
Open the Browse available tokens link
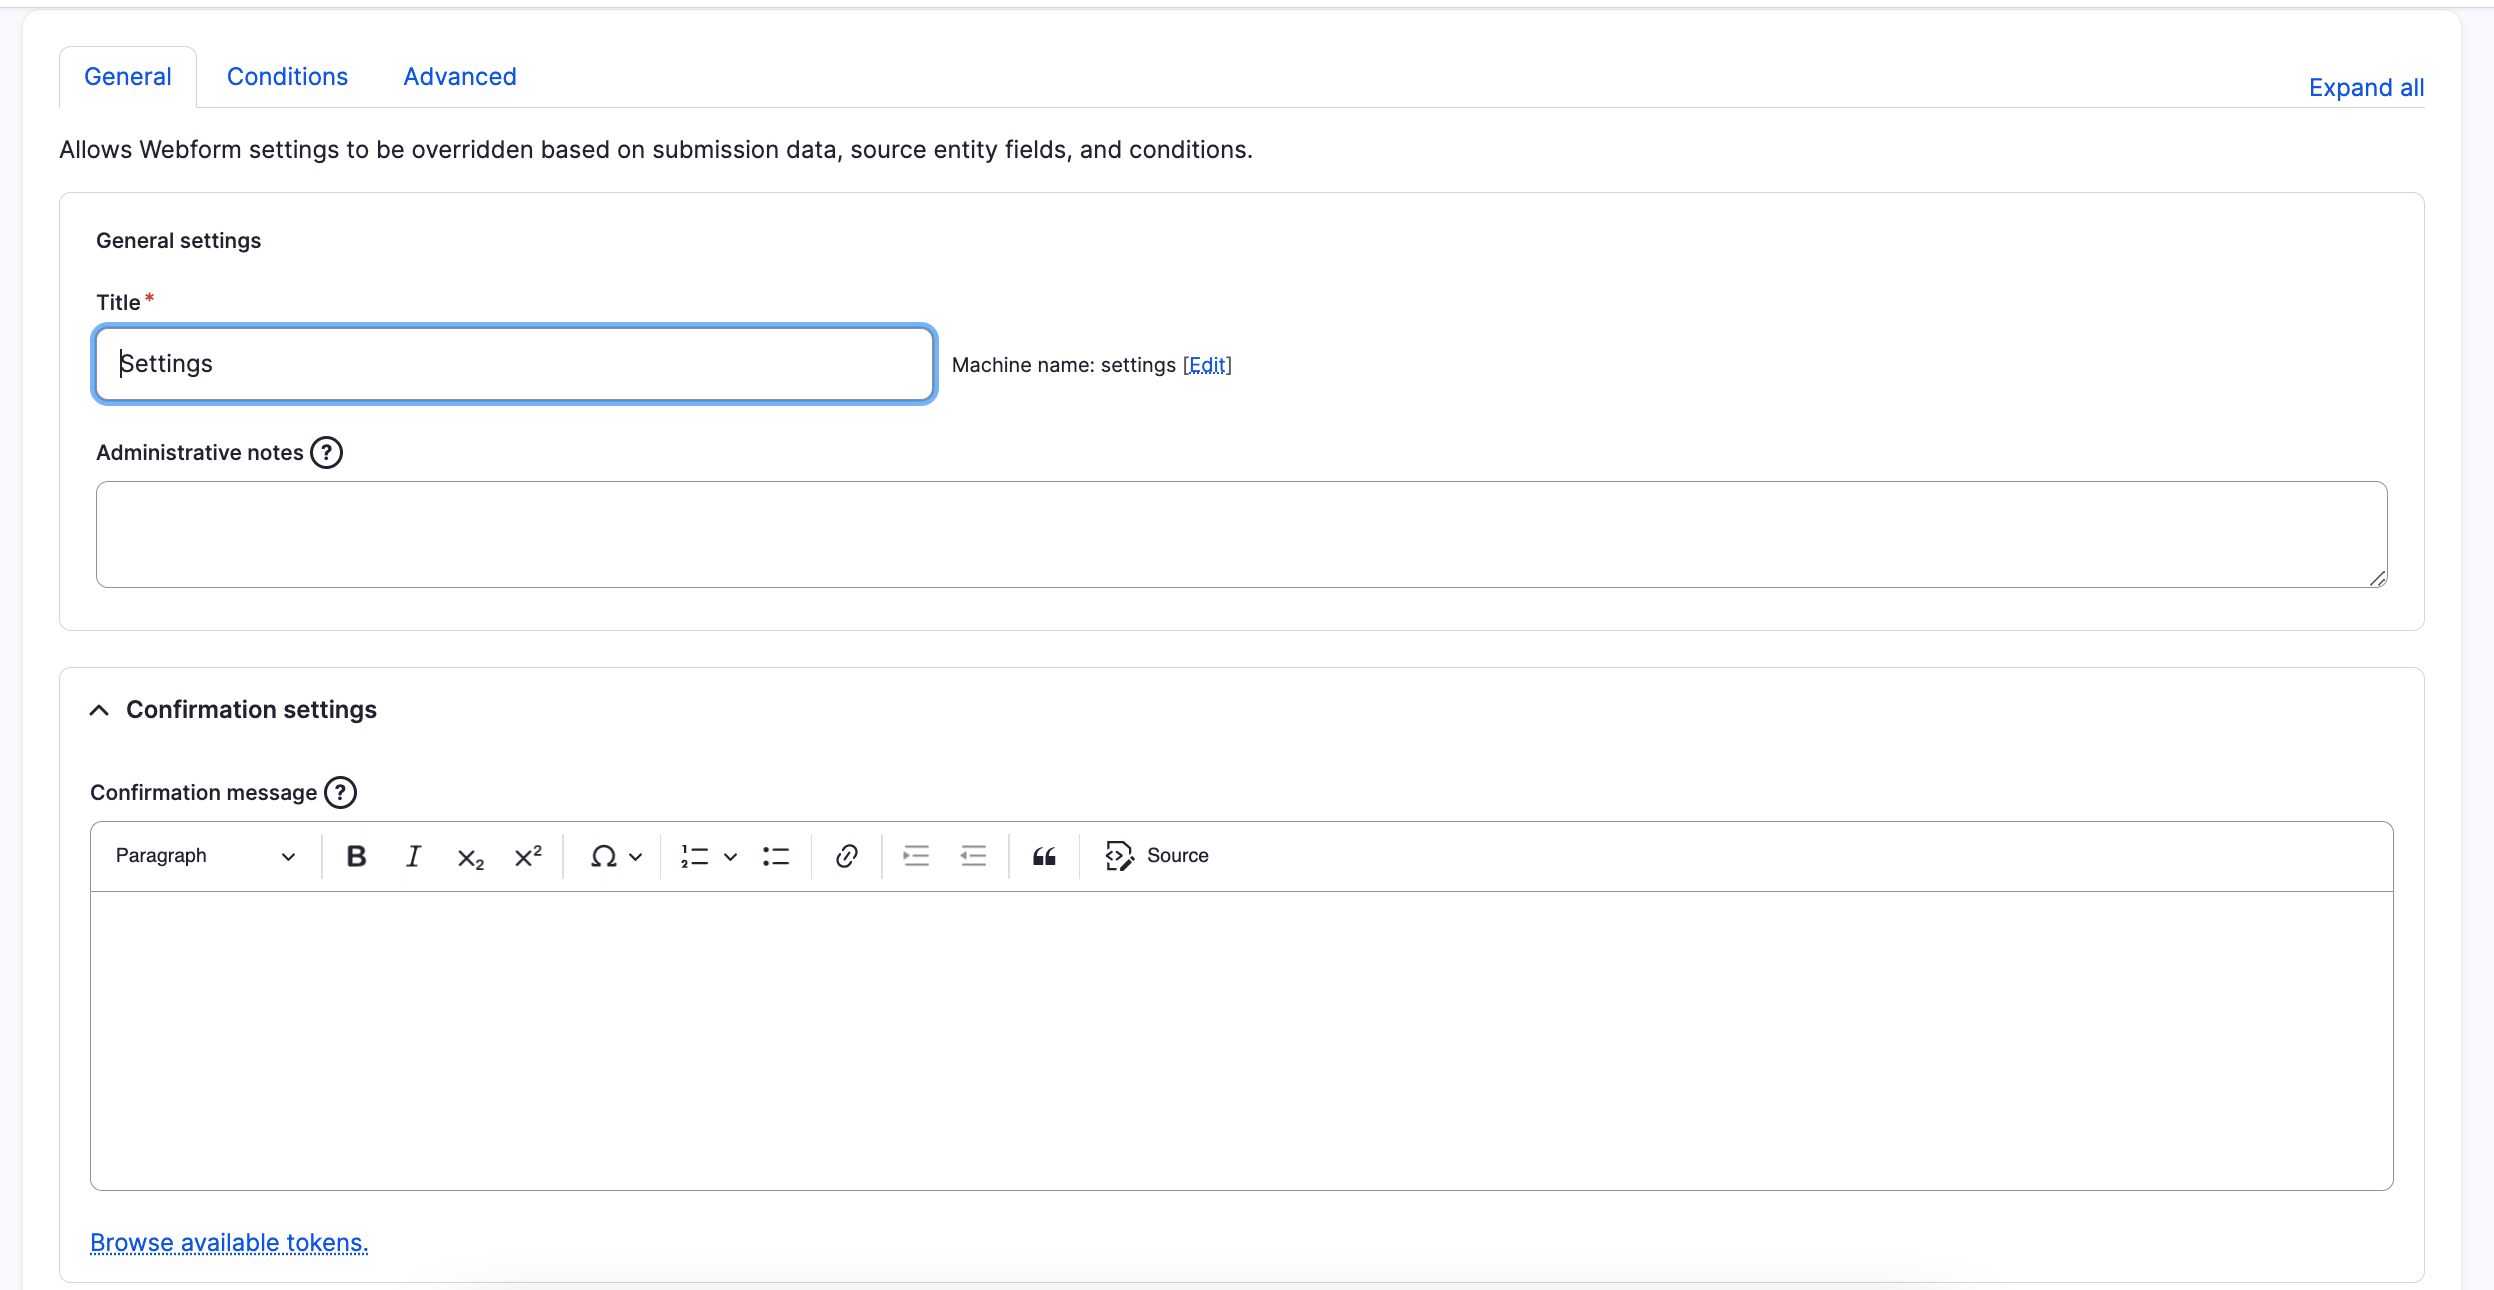coord(229,1243)
